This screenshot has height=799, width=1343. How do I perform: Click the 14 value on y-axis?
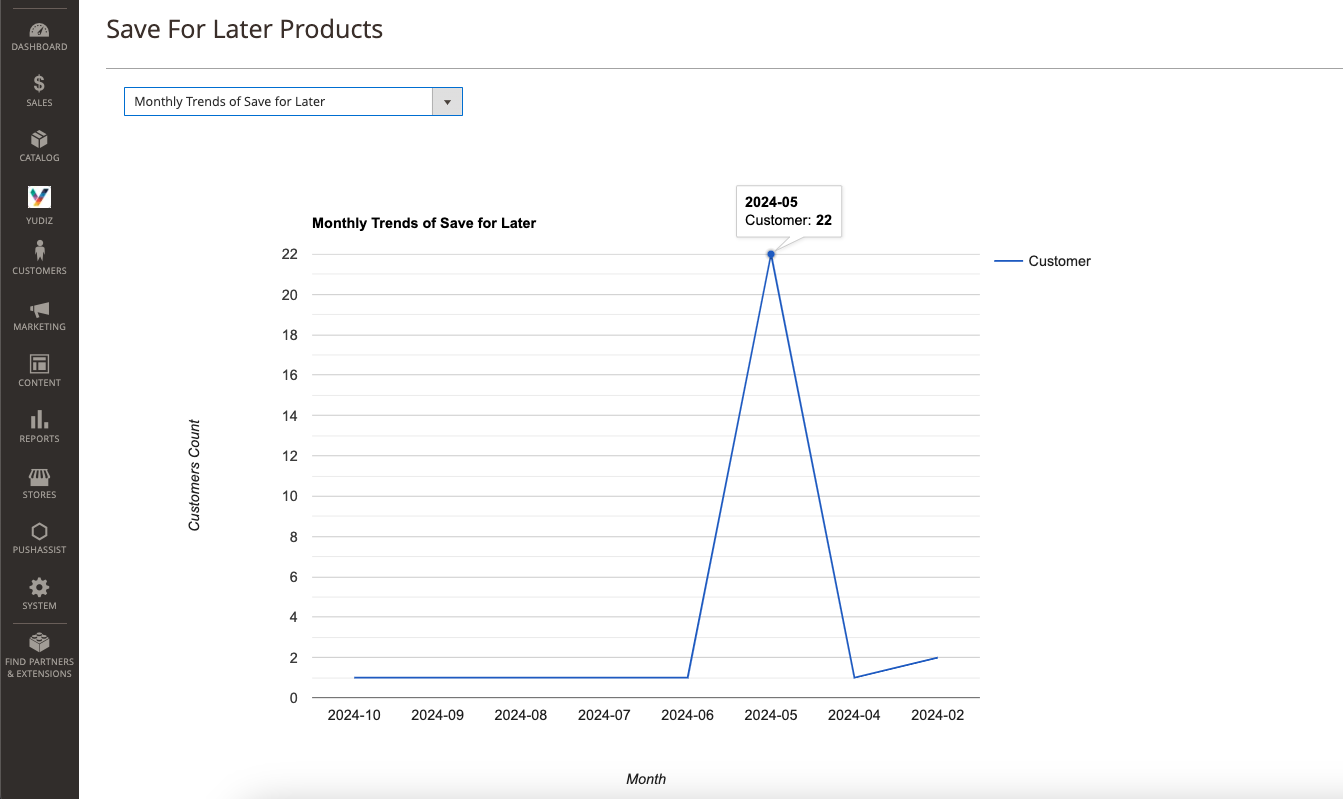[x=290, y=415]
